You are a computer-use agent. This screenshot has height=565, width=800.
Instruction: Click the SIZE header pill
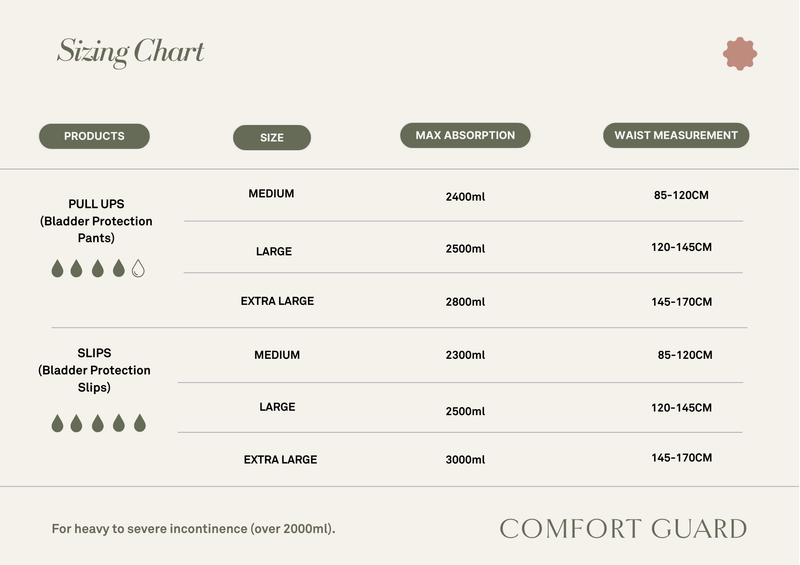[272, 137]
